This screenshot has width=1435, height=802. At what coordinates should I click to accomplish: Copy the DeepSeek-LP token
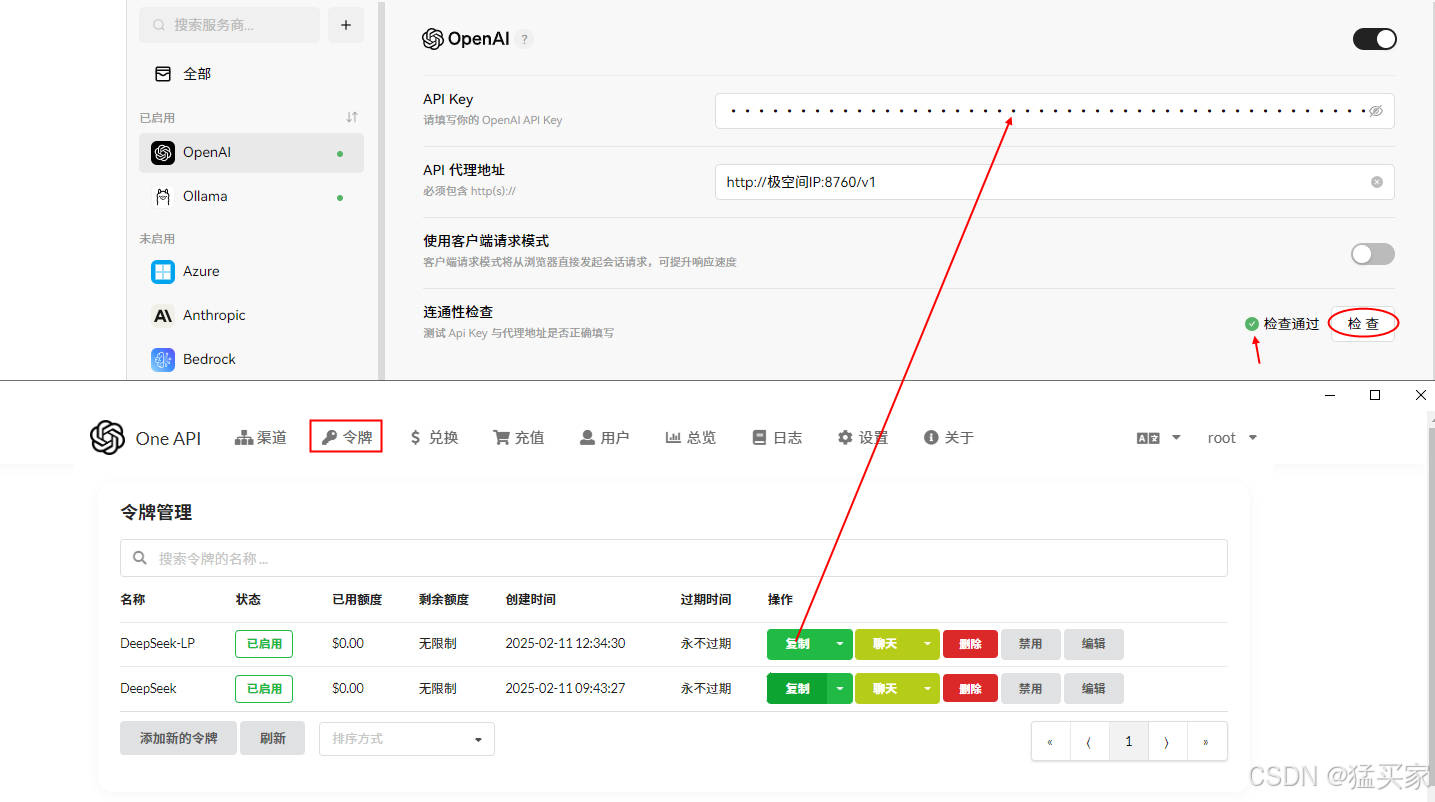[797, 644]
